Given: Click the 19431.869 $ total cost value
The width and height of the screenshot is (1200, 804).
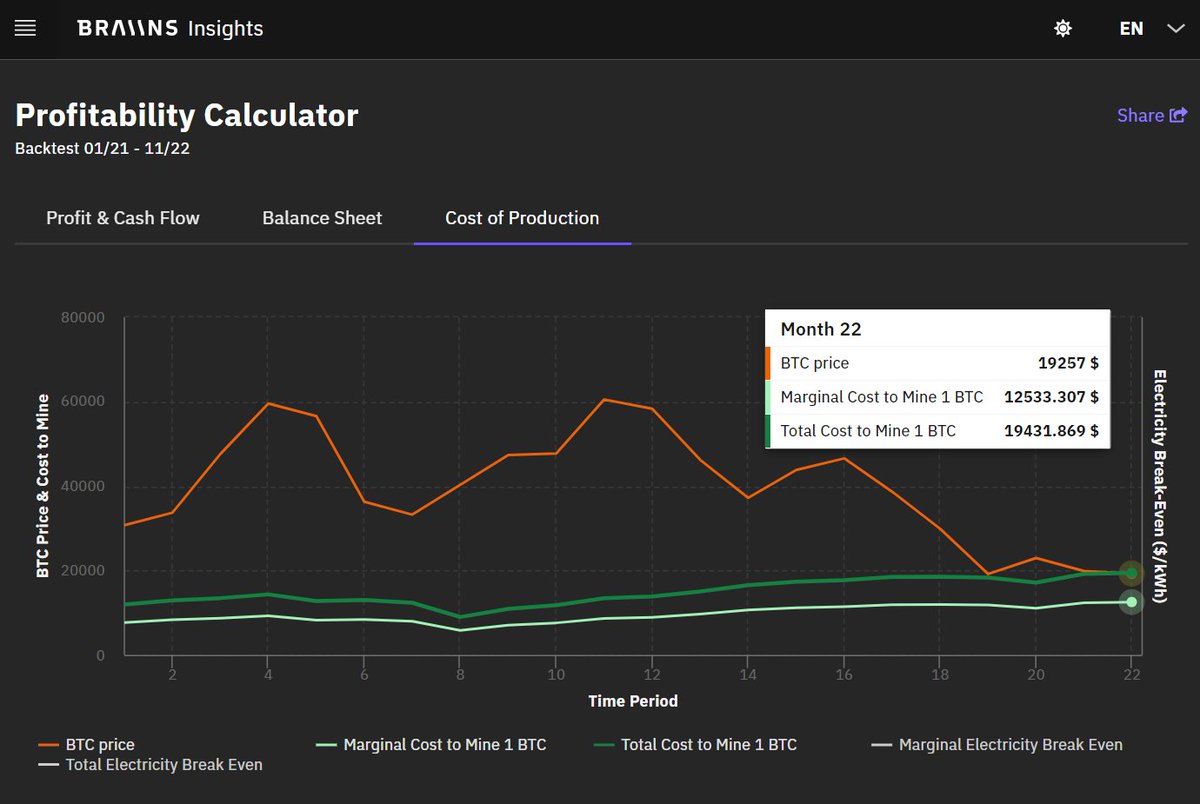Looking at the screenshot, I should point(1051,431).
